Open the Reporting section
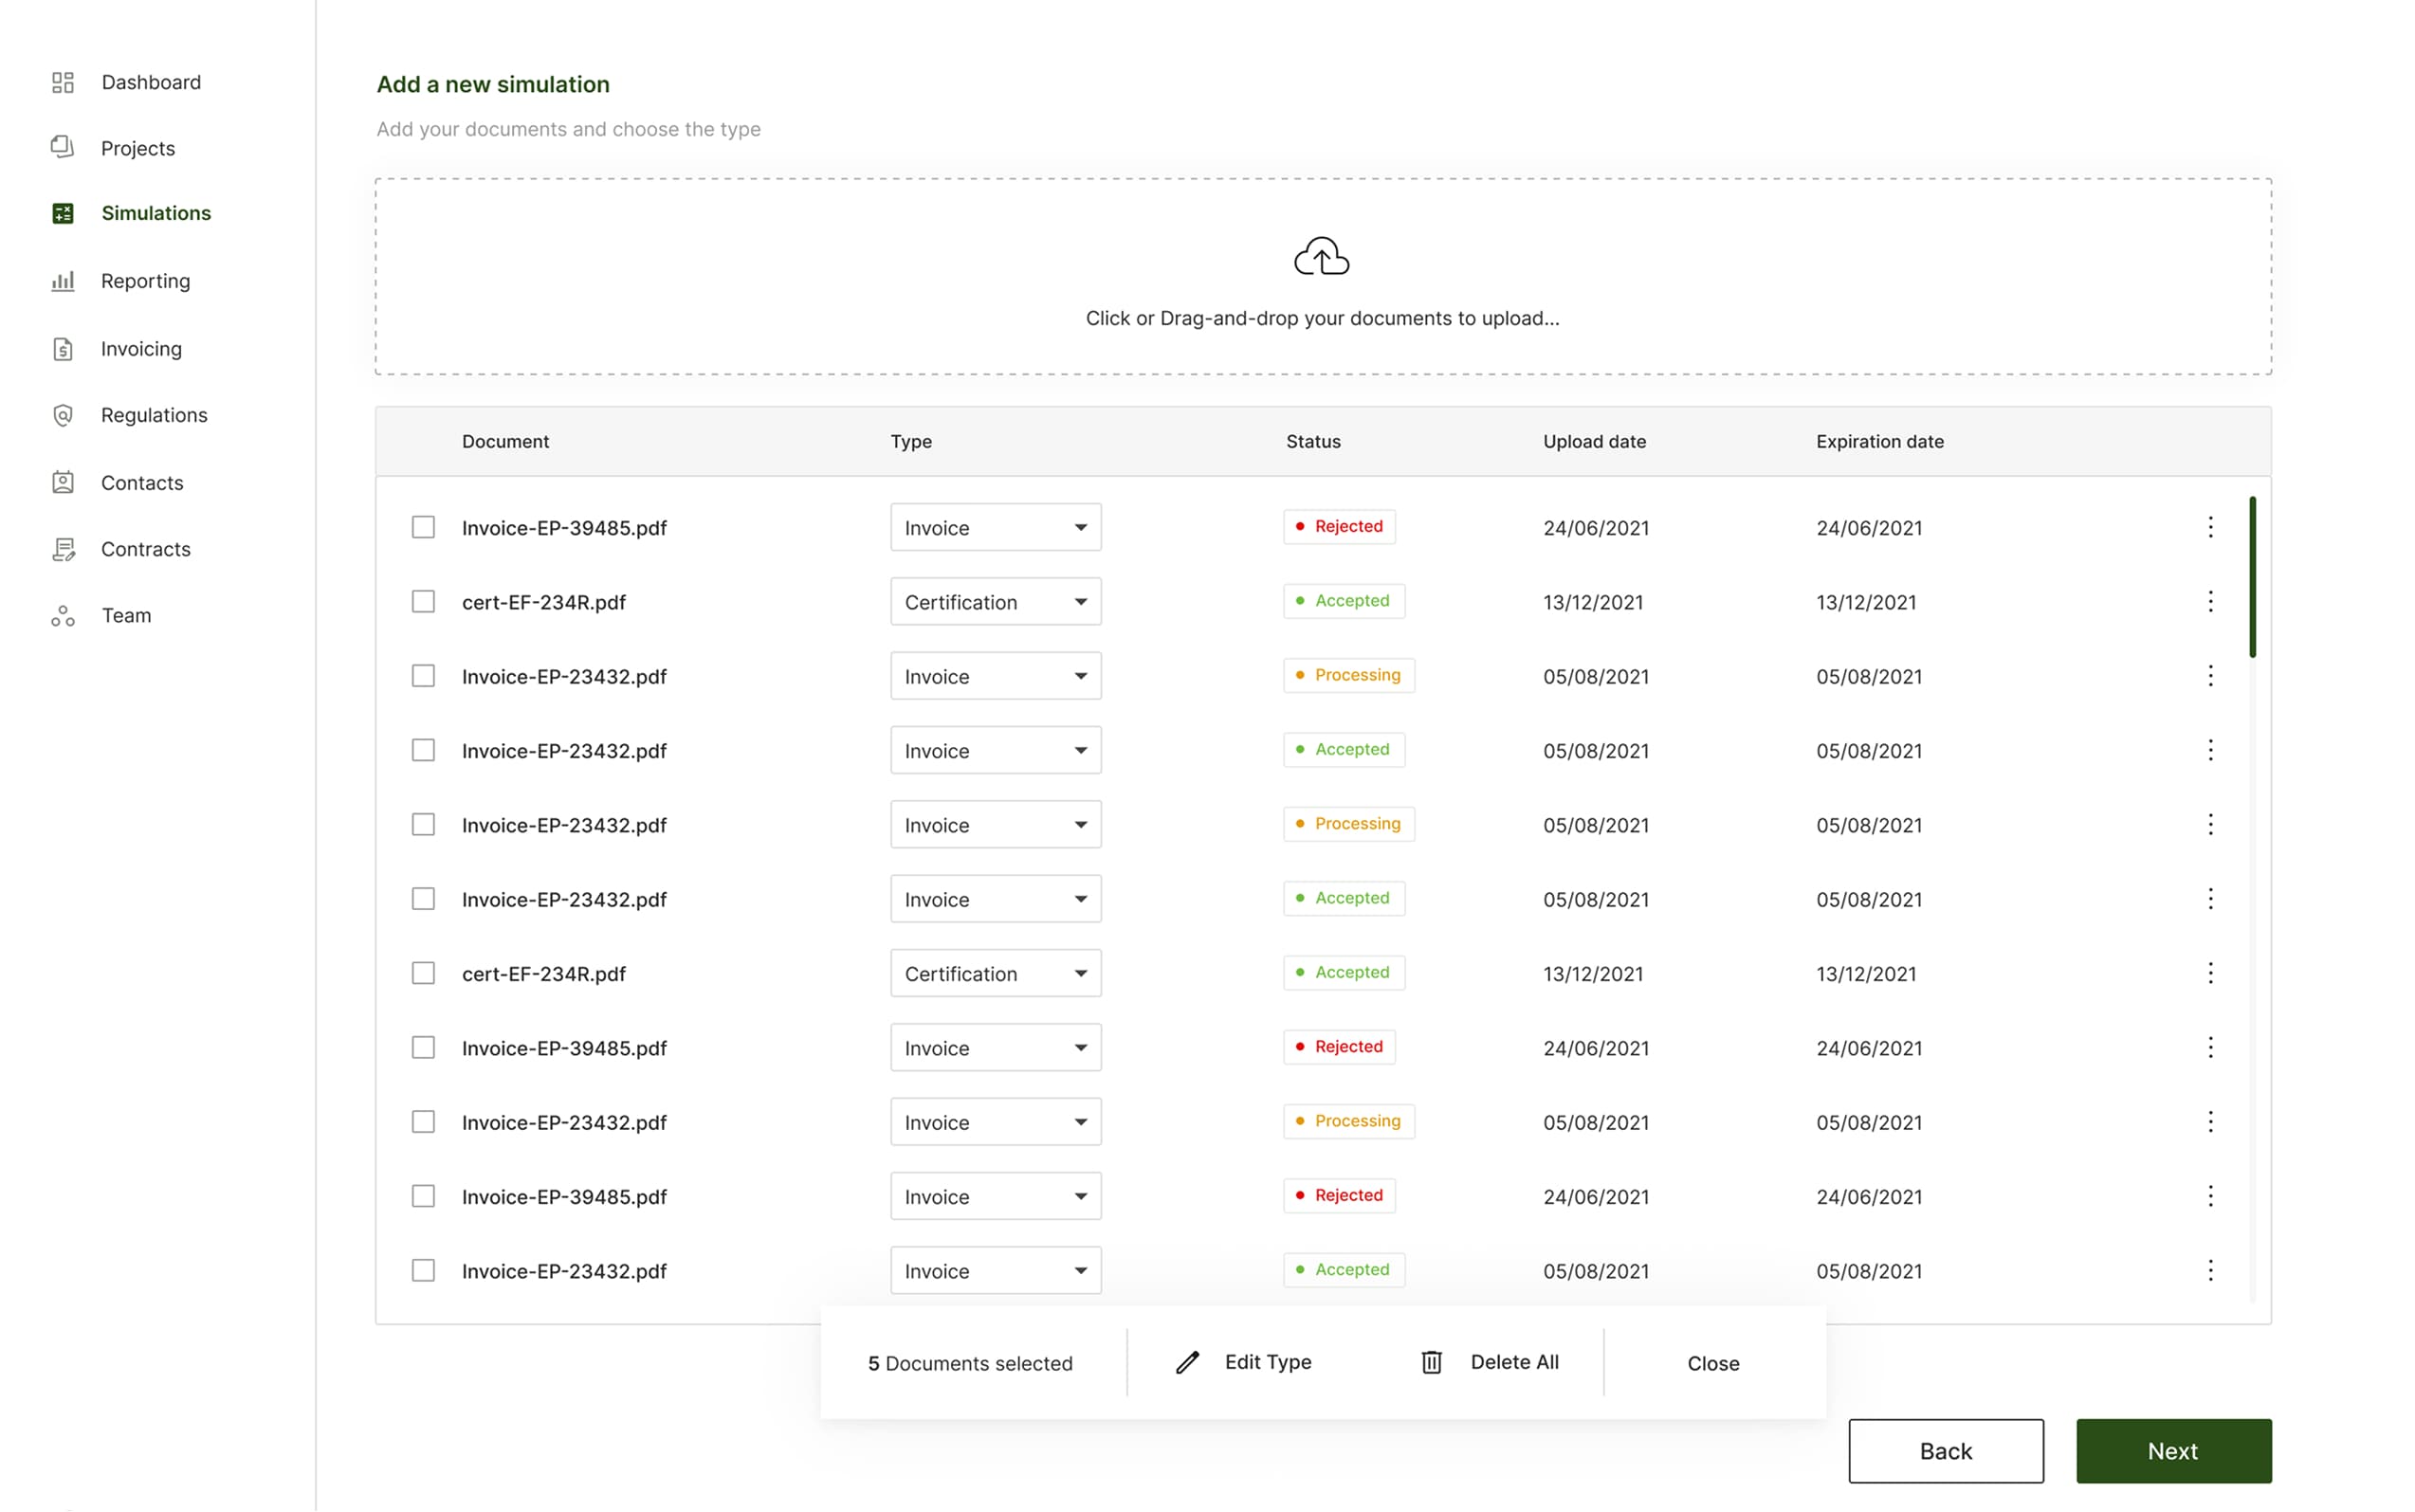Image resolution: width=2415 pixels, height=1512 pixels. click(145, 281)
